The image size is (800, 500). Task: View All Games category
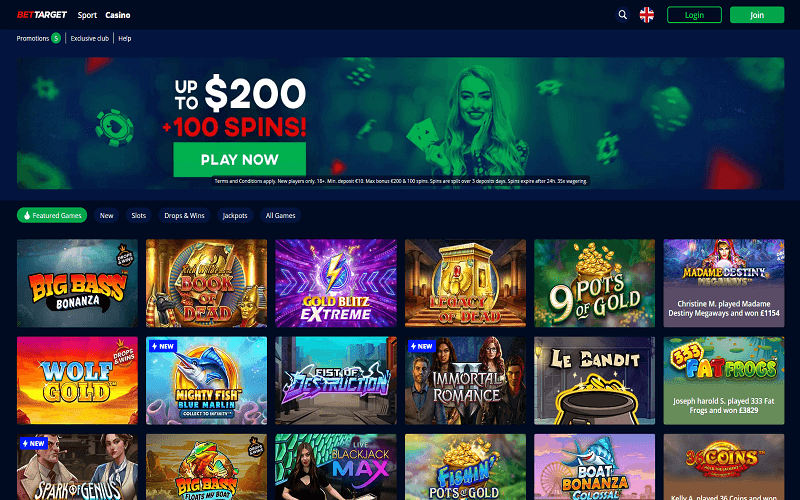(x=281, y=215)
